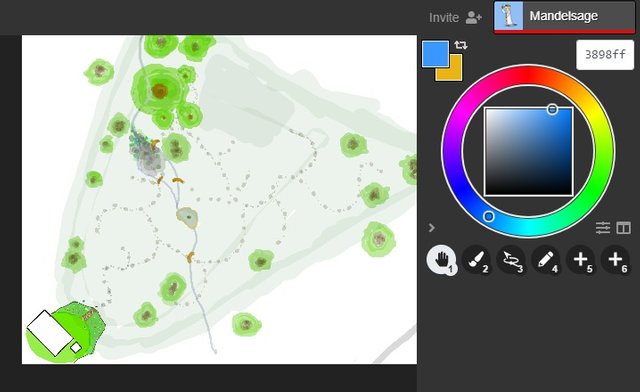Click the Invite button
Image resolution: width=640 pixels, height=392 pixels.
tap(444, 18)
